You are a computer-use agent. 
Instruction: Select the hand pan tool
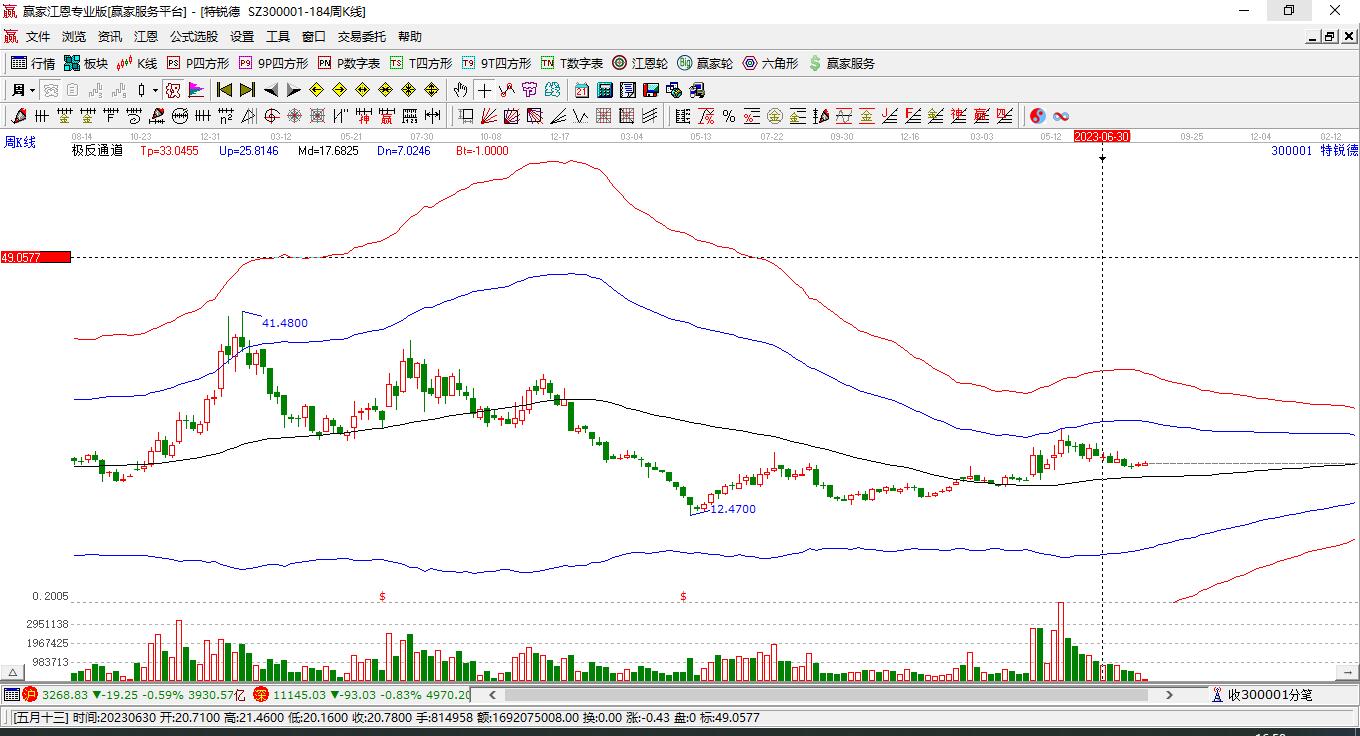pyautogui.click(x=460, y=90)
